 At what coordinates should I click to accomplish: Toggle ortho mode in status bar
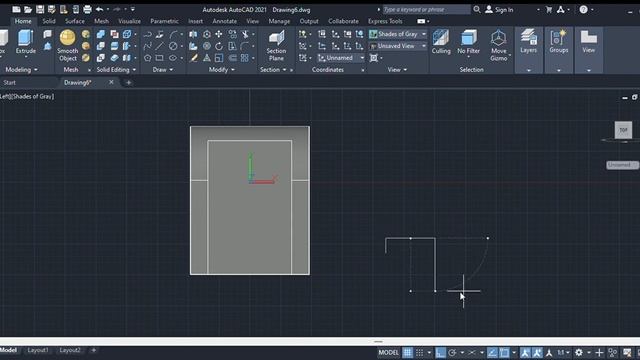440,352
